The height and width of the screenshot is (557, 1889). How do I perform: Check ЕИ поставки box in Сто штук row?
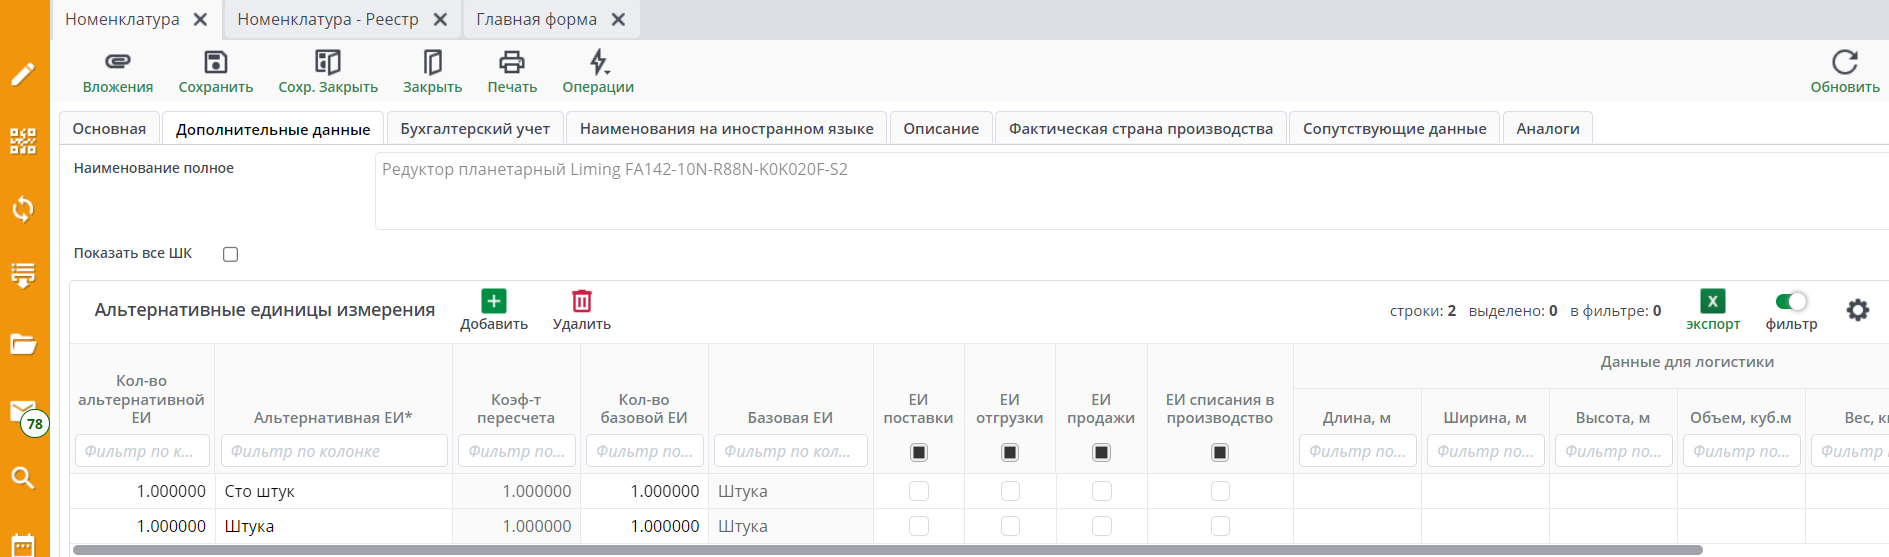pos(919,491)
